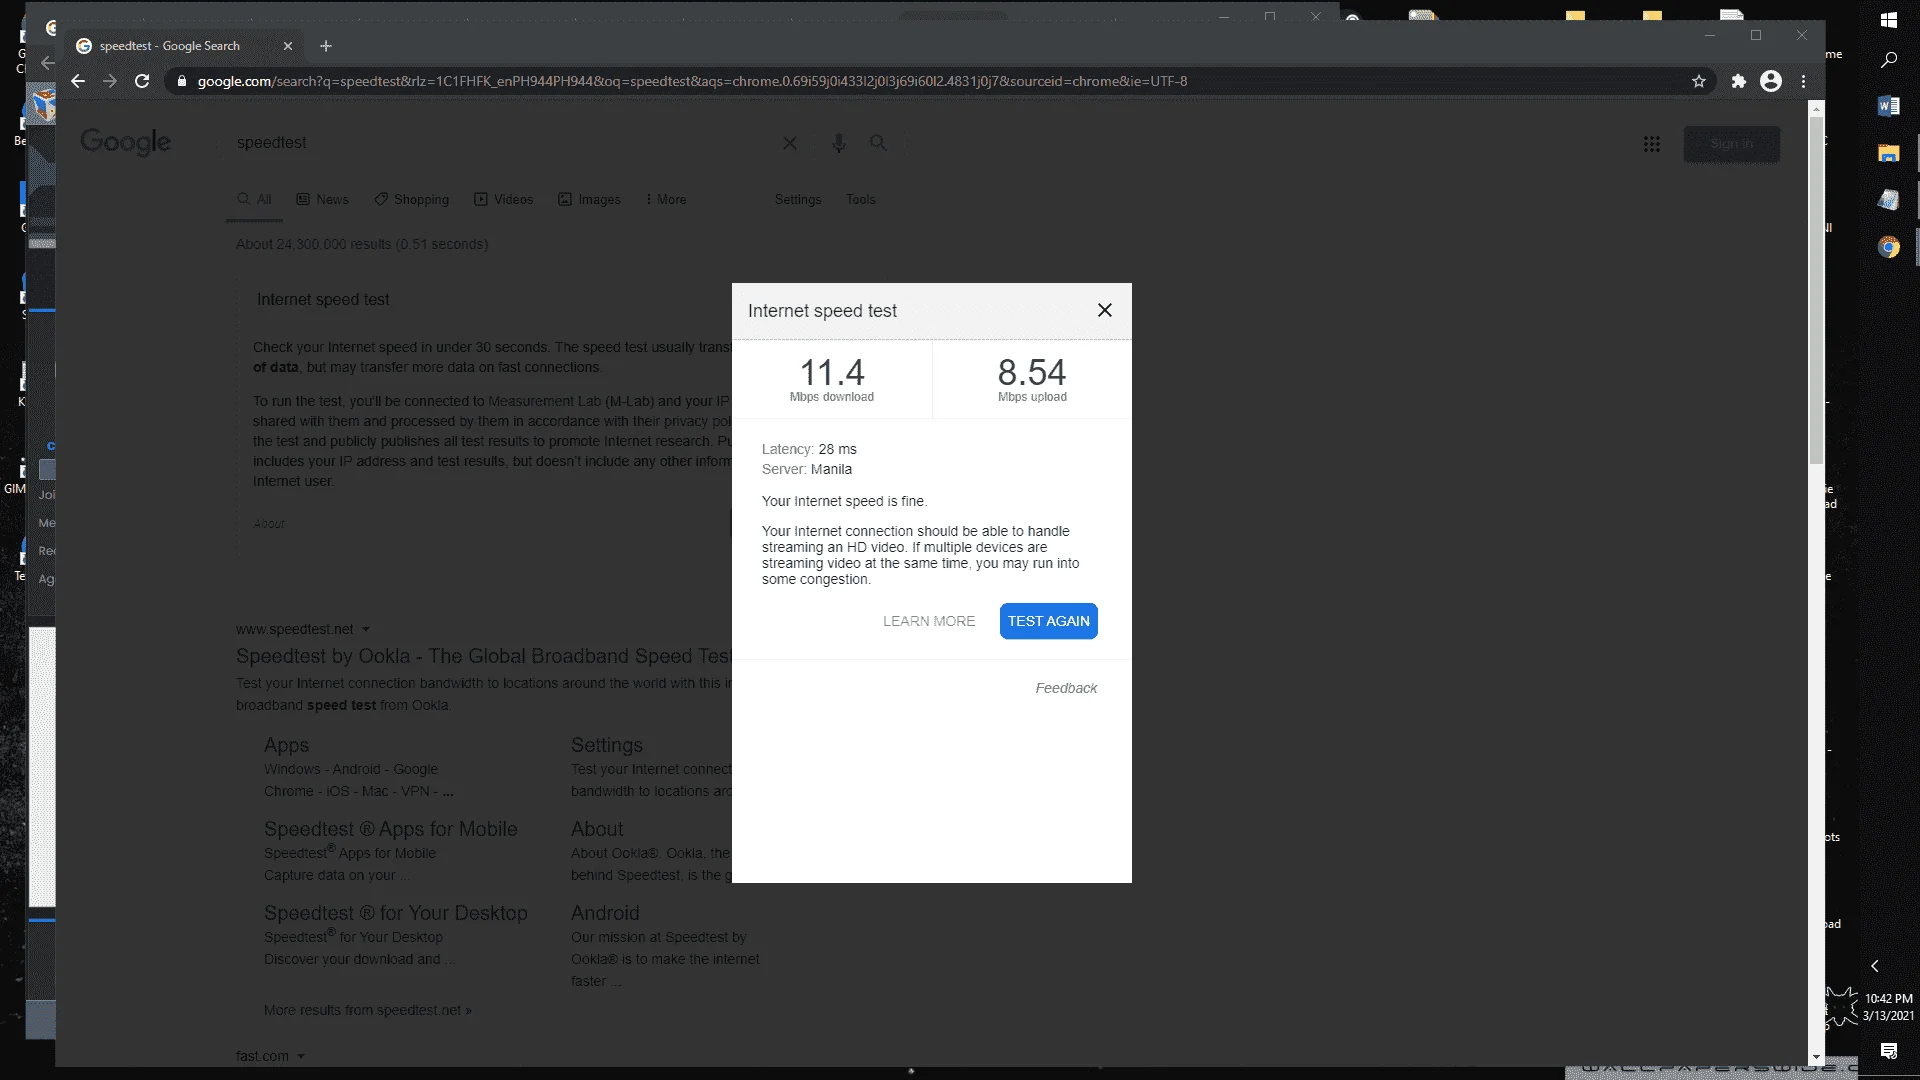
Task: Click the Chrome back arrow
Action: click(78, 81)
